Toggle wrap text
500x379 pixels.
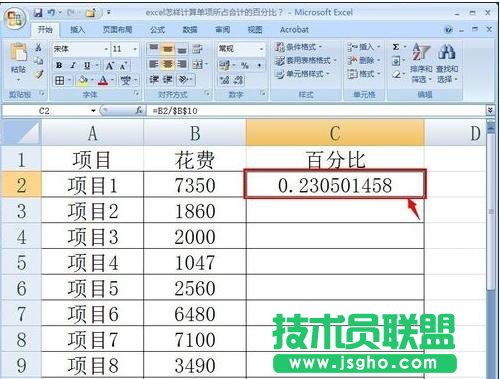[197, 49]
